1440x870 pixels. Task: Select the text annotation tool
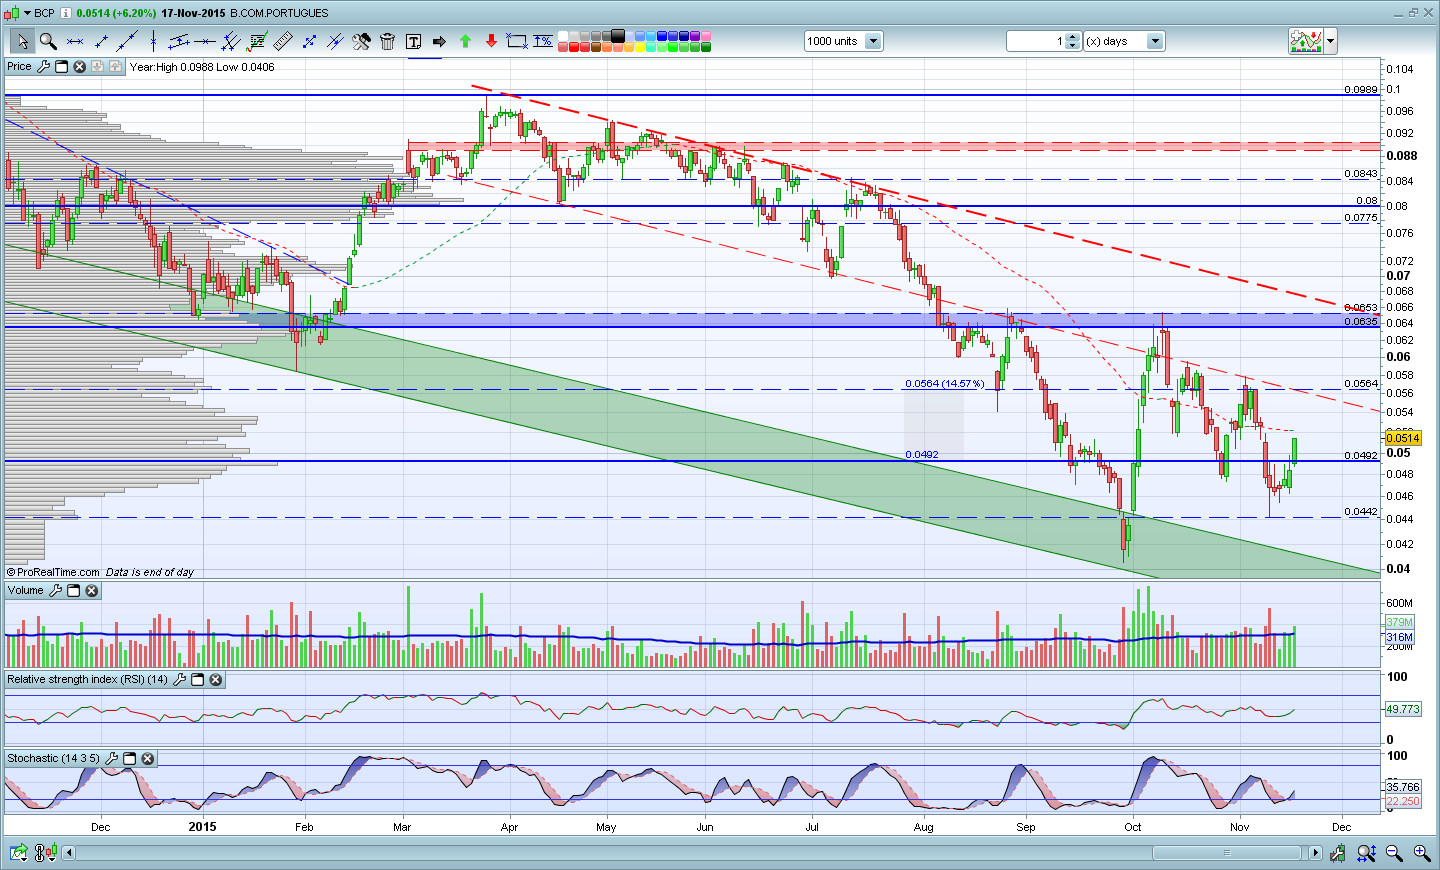pyautogui.click(x=413, y=41)
